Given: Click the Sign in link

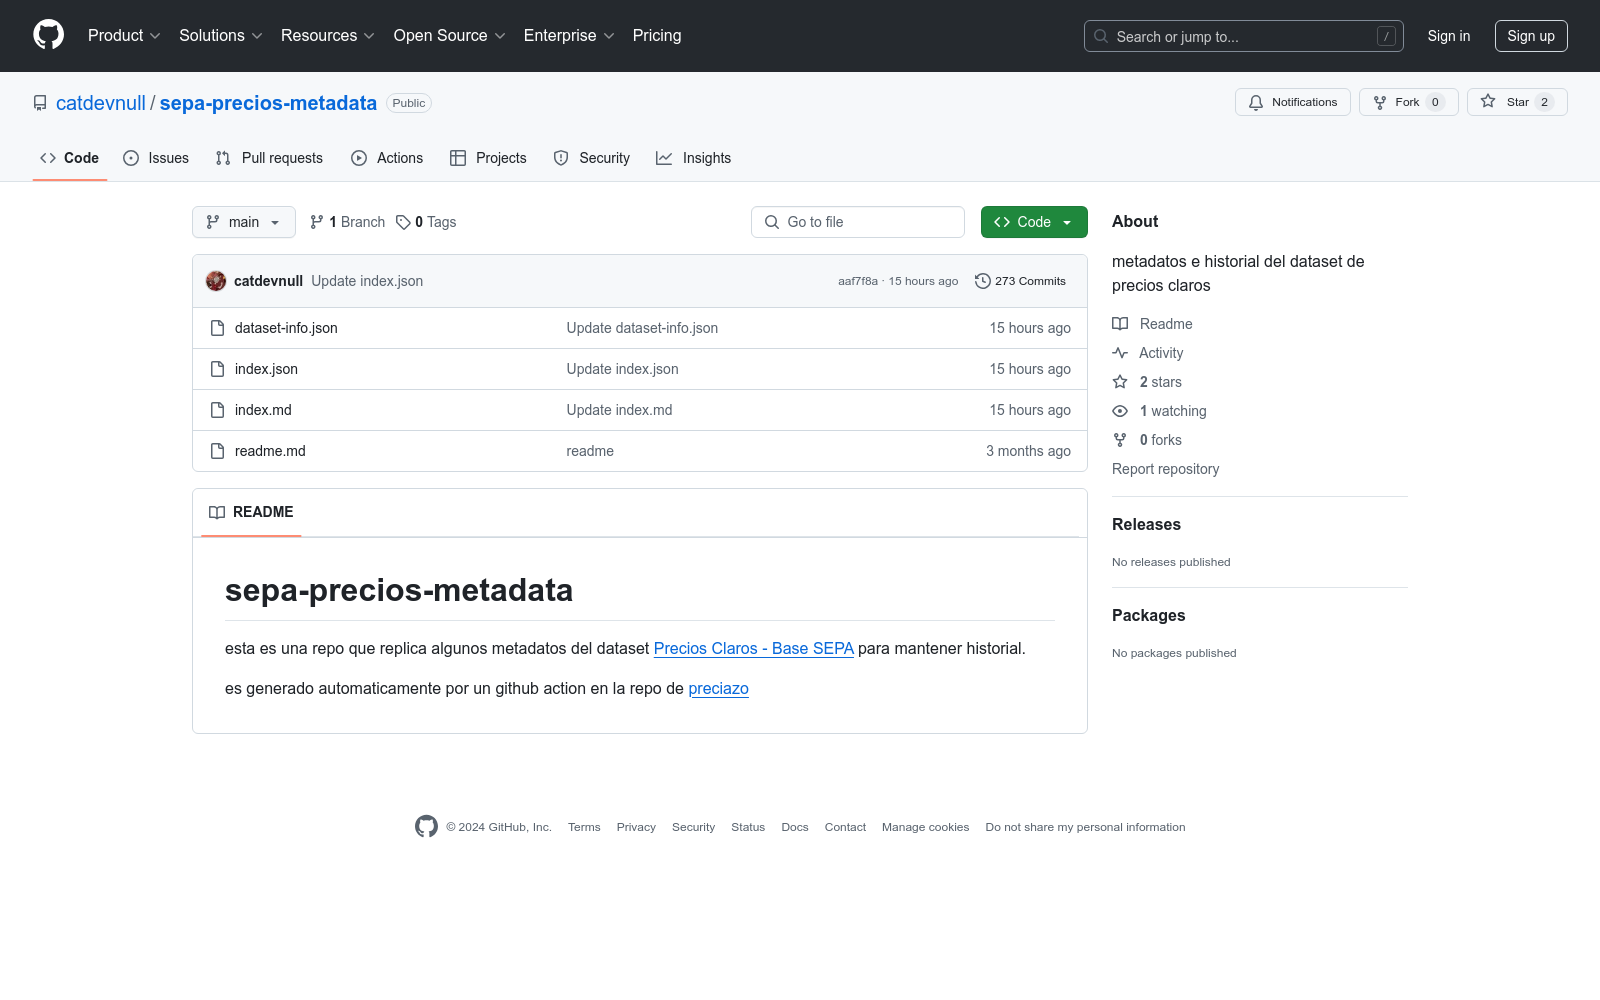Looking at the screenshot, I should click(1449, 36).
